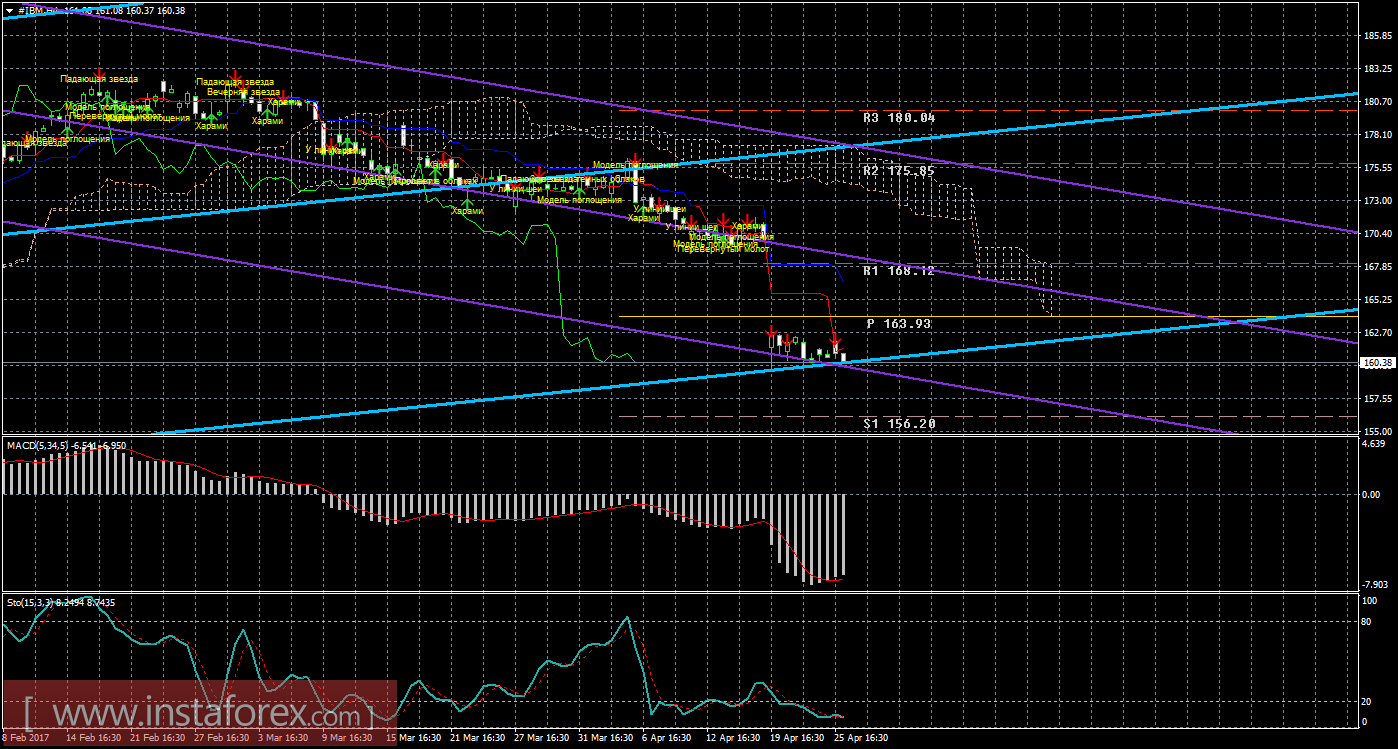The height and width of the screenshot is (749, 1398).
Task: Click the 165.25 price axis value
Action: tap(1378, 300)
